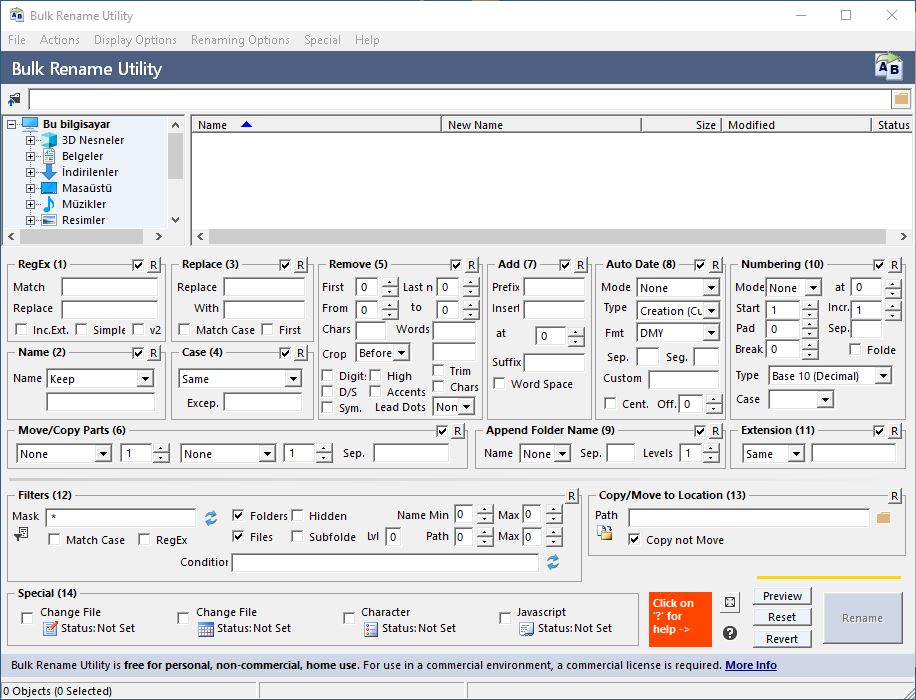Click the refresh icon next to Mask field

[x=211, y=518]
